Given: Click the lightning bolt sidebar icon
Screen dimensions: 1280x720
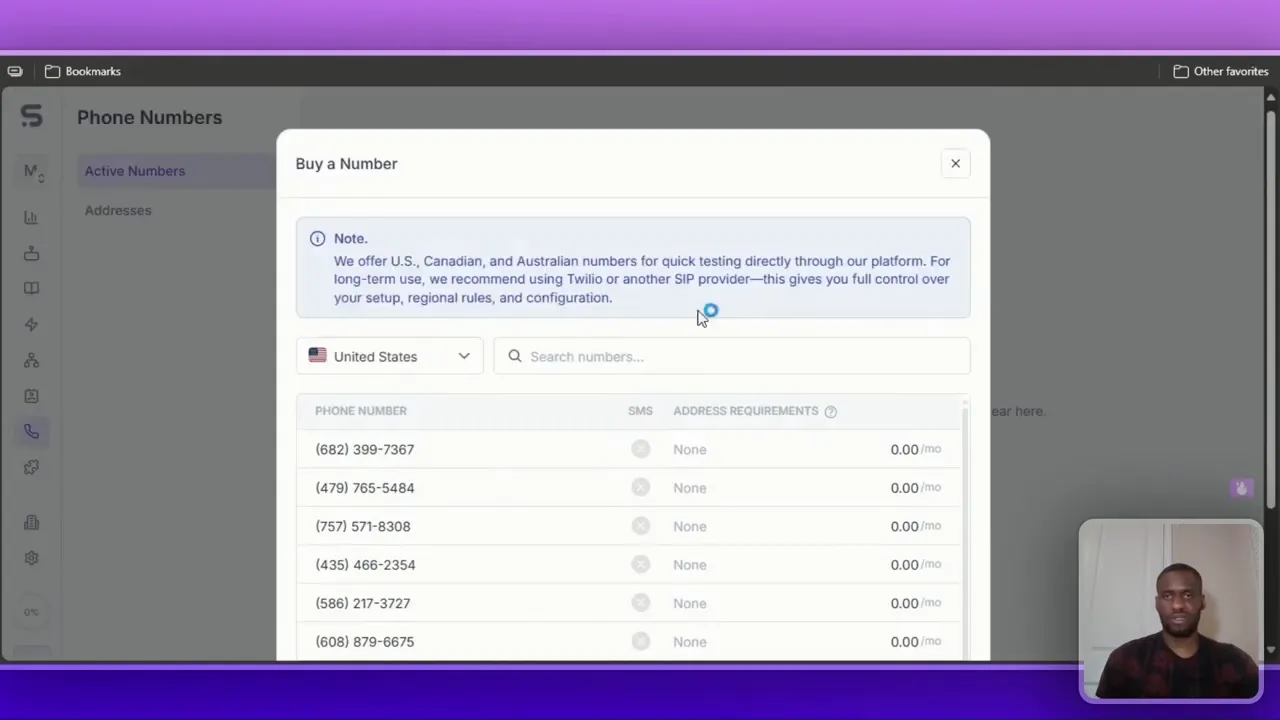Looking at the screenshot, I should point(31,324).
